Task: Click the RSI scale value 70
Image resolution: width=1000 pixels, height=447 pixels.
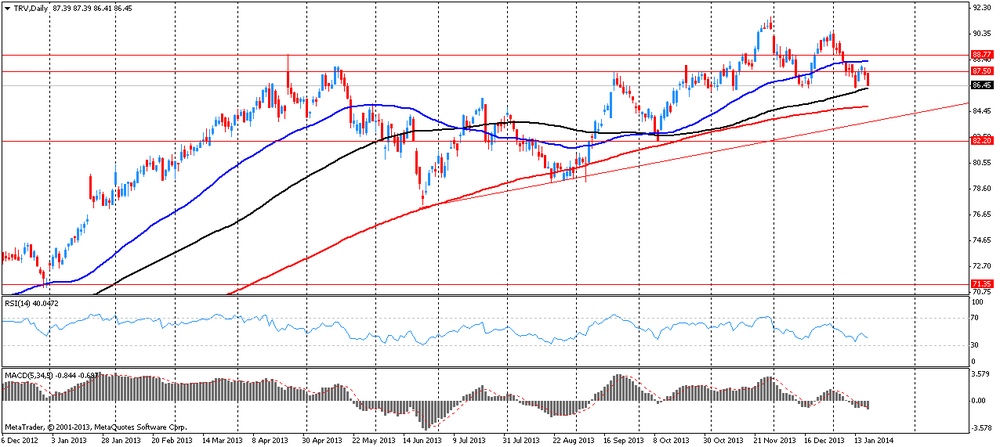Action: pos(976,318)
